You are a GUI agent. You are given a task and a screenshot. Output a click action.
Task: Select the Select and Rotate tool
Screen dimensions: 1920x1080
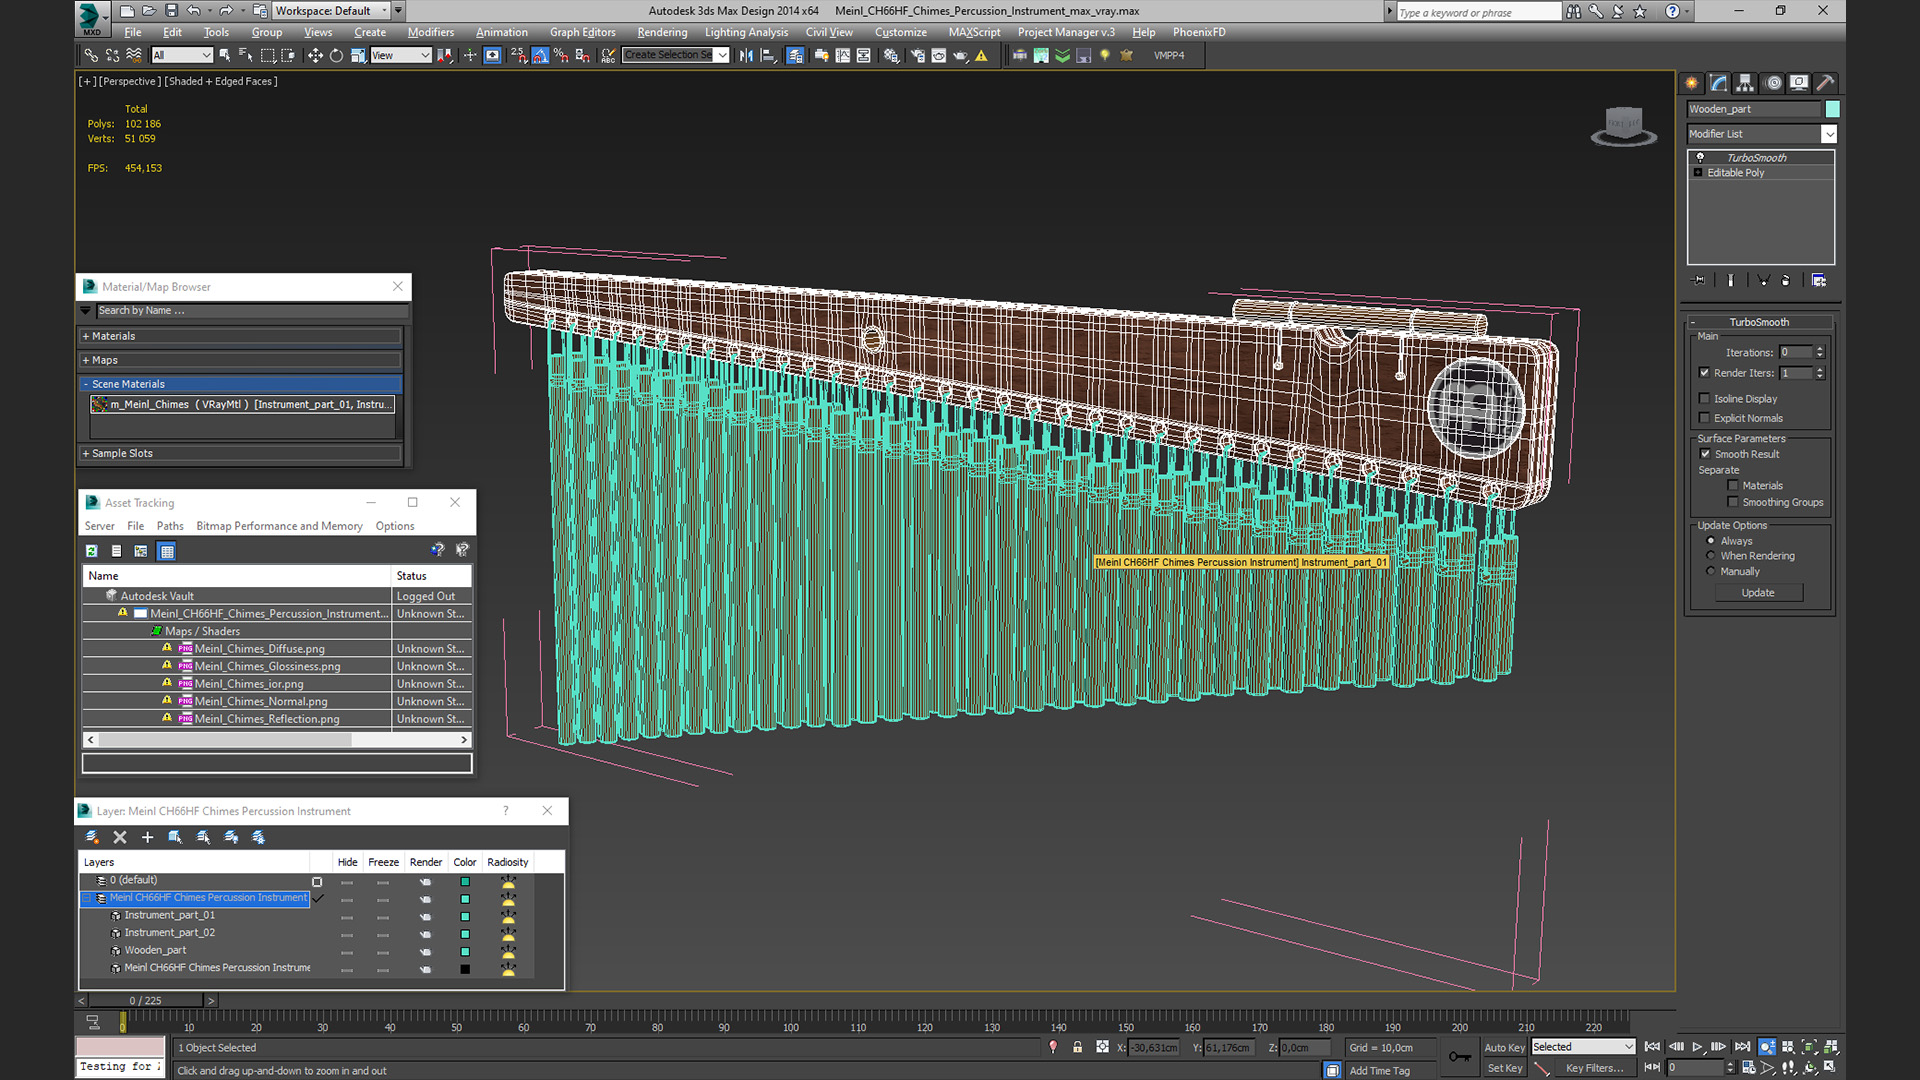coord(336,55)
